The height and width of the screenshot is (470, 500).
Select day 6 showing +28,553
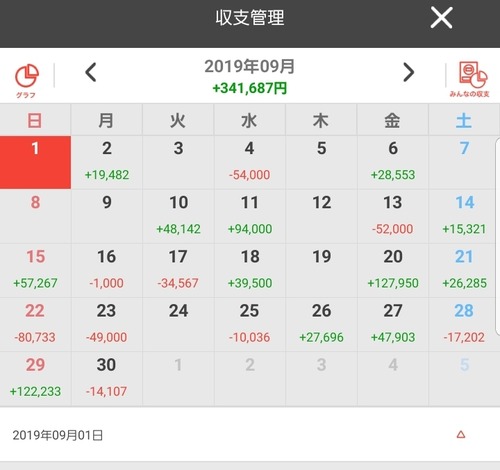[393, 162]
